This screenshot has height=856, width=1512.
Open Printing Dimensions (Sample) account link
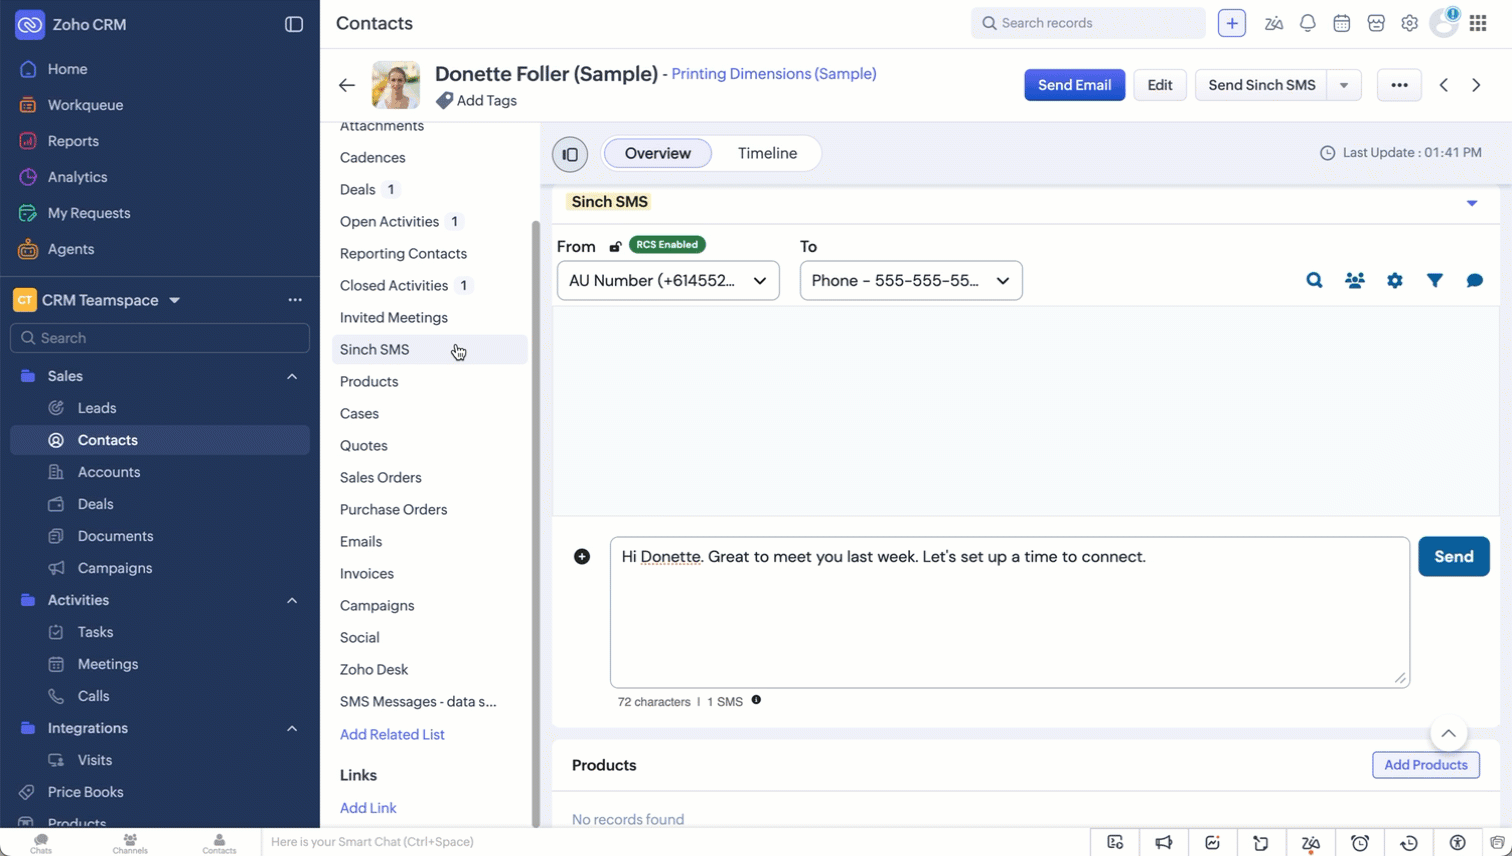click(774, 74)
